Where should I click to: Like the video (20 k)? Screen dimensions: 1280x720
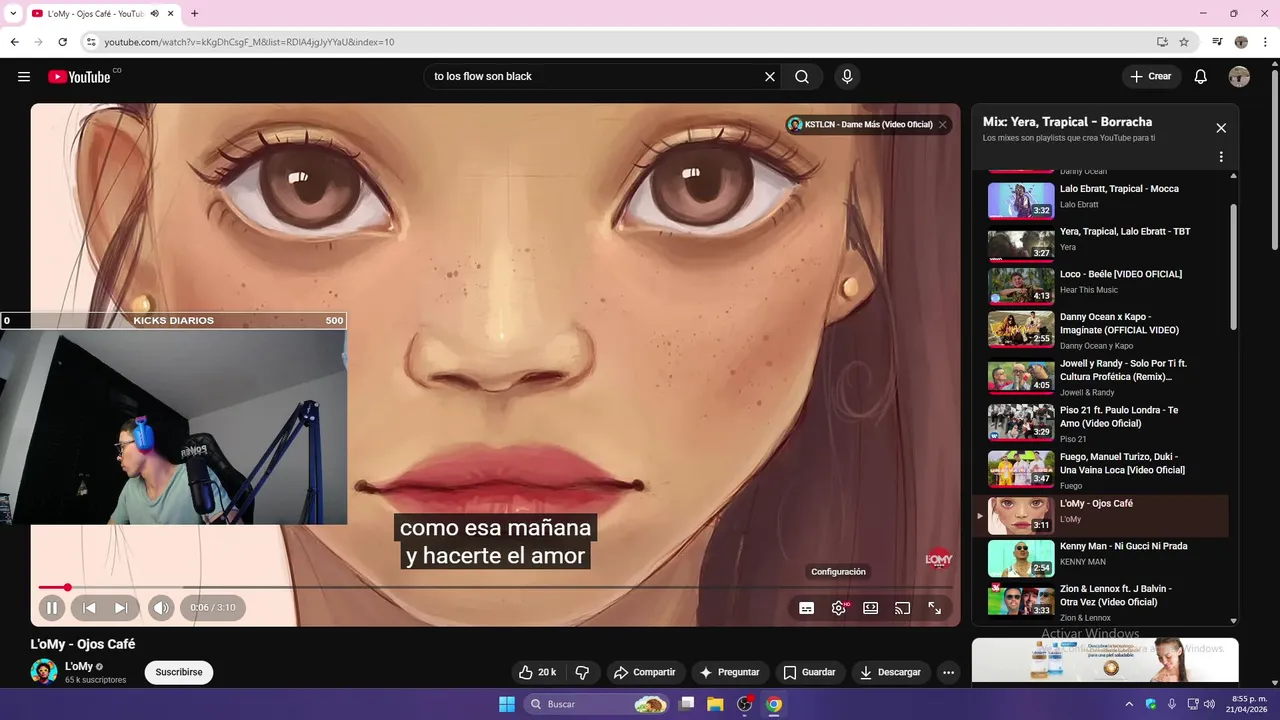pyautogui.click(x=537, y=672)
